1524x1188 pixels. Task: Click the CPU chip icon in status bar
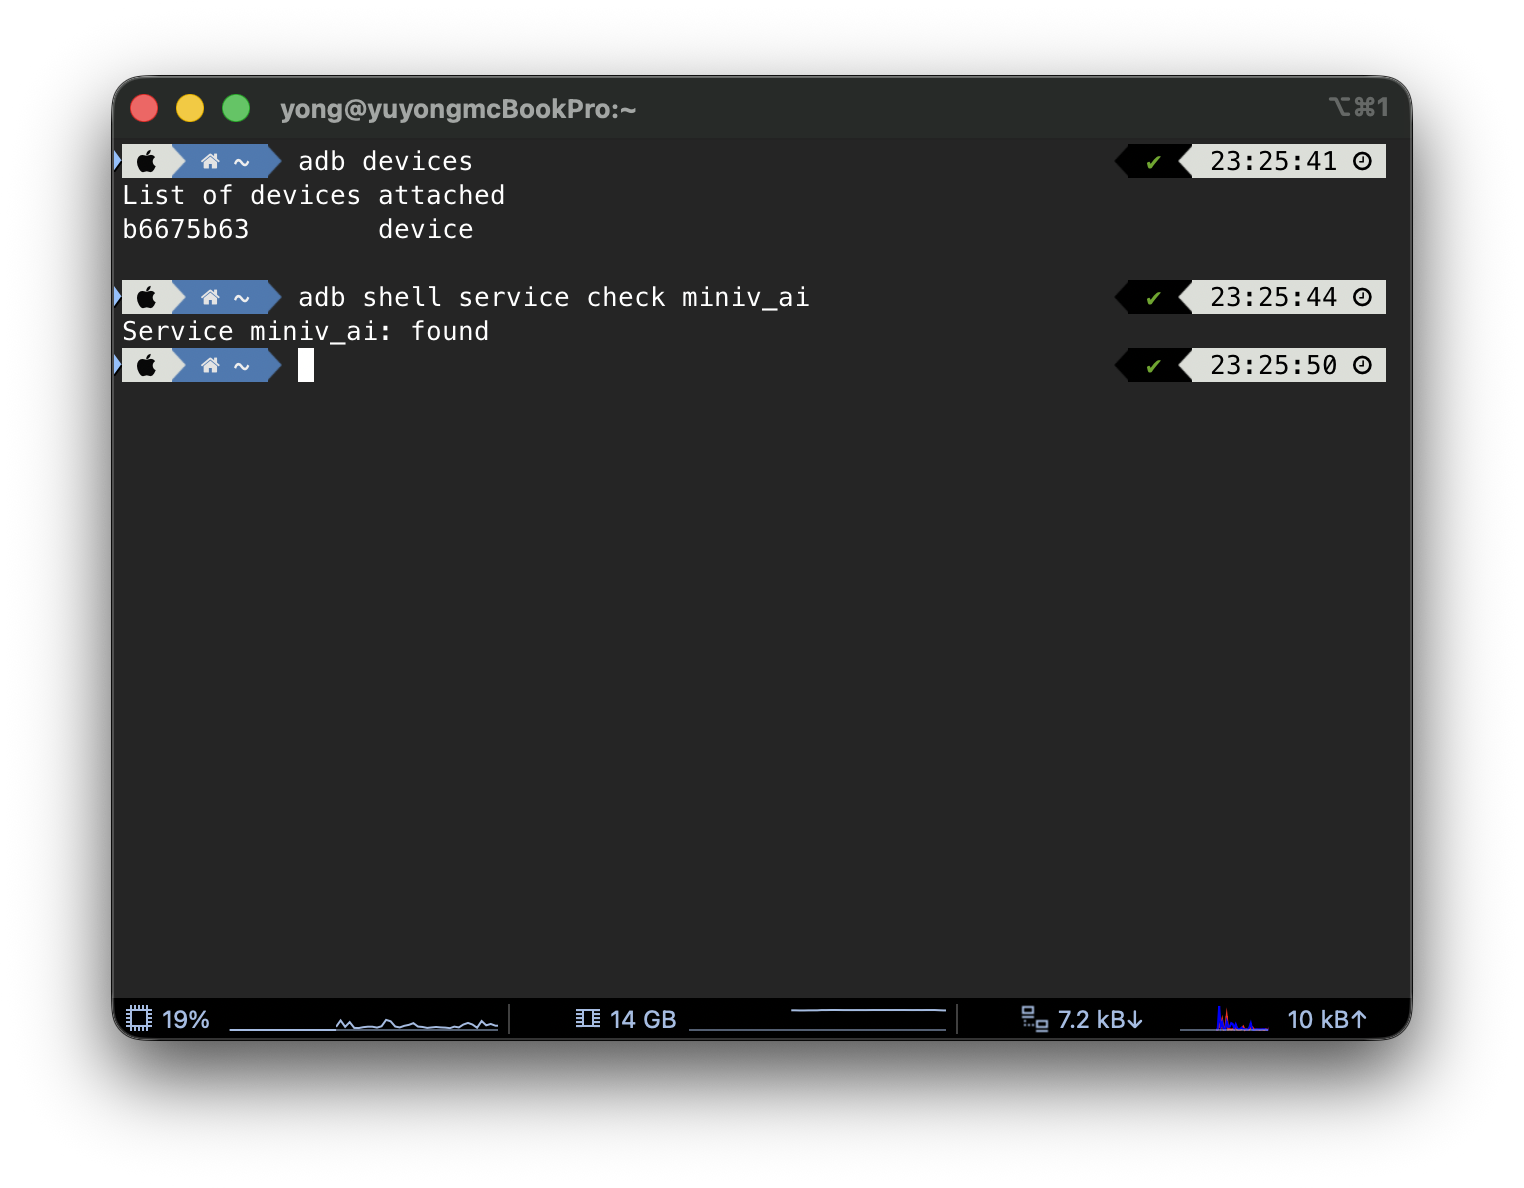point(139,1019)
